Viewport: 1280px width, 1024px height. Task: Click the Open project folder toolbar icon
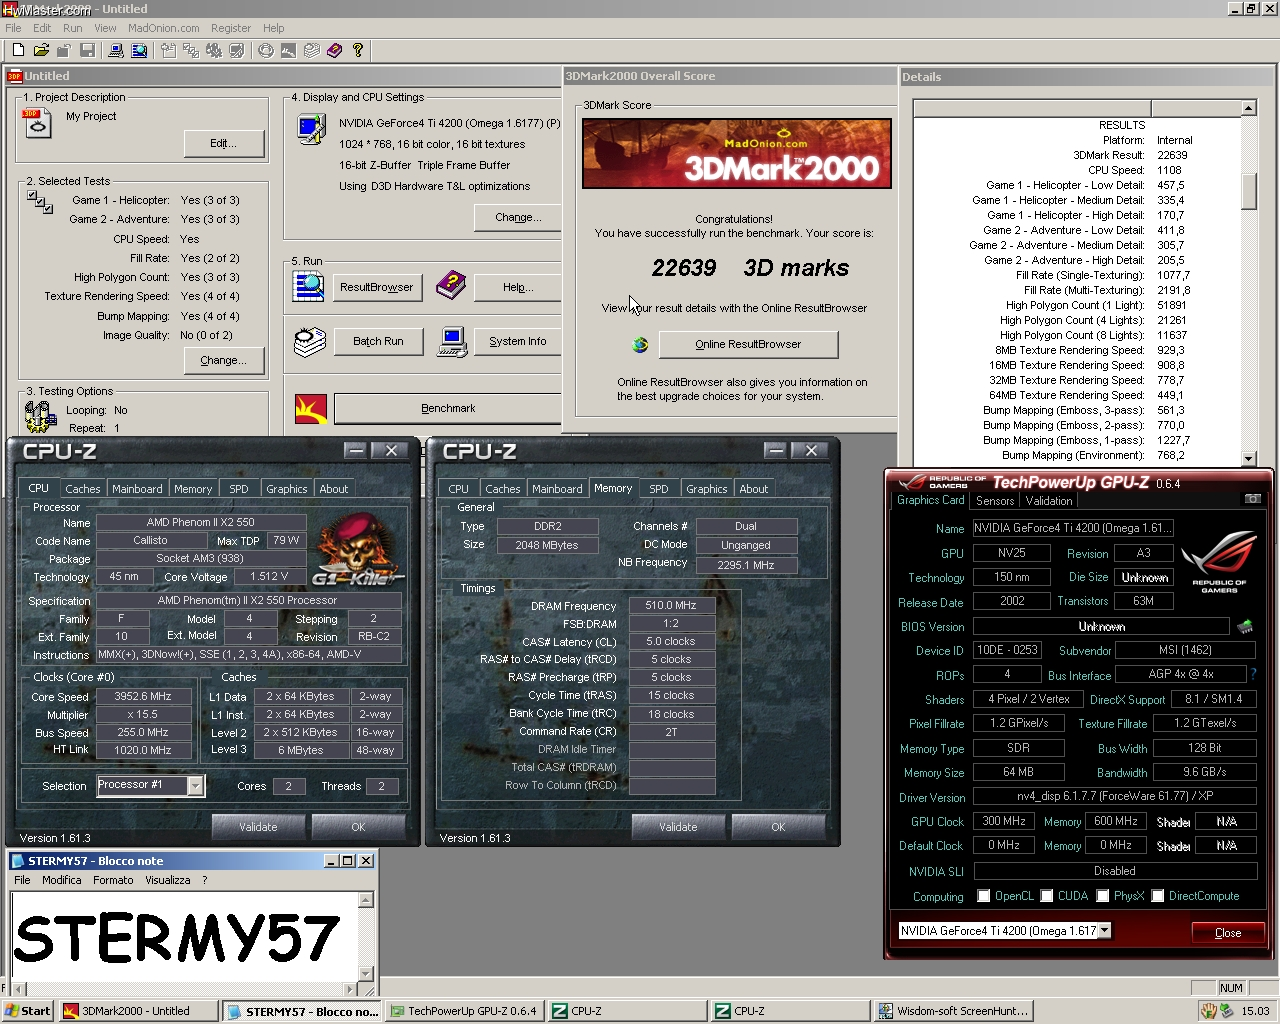pos(41,50)
